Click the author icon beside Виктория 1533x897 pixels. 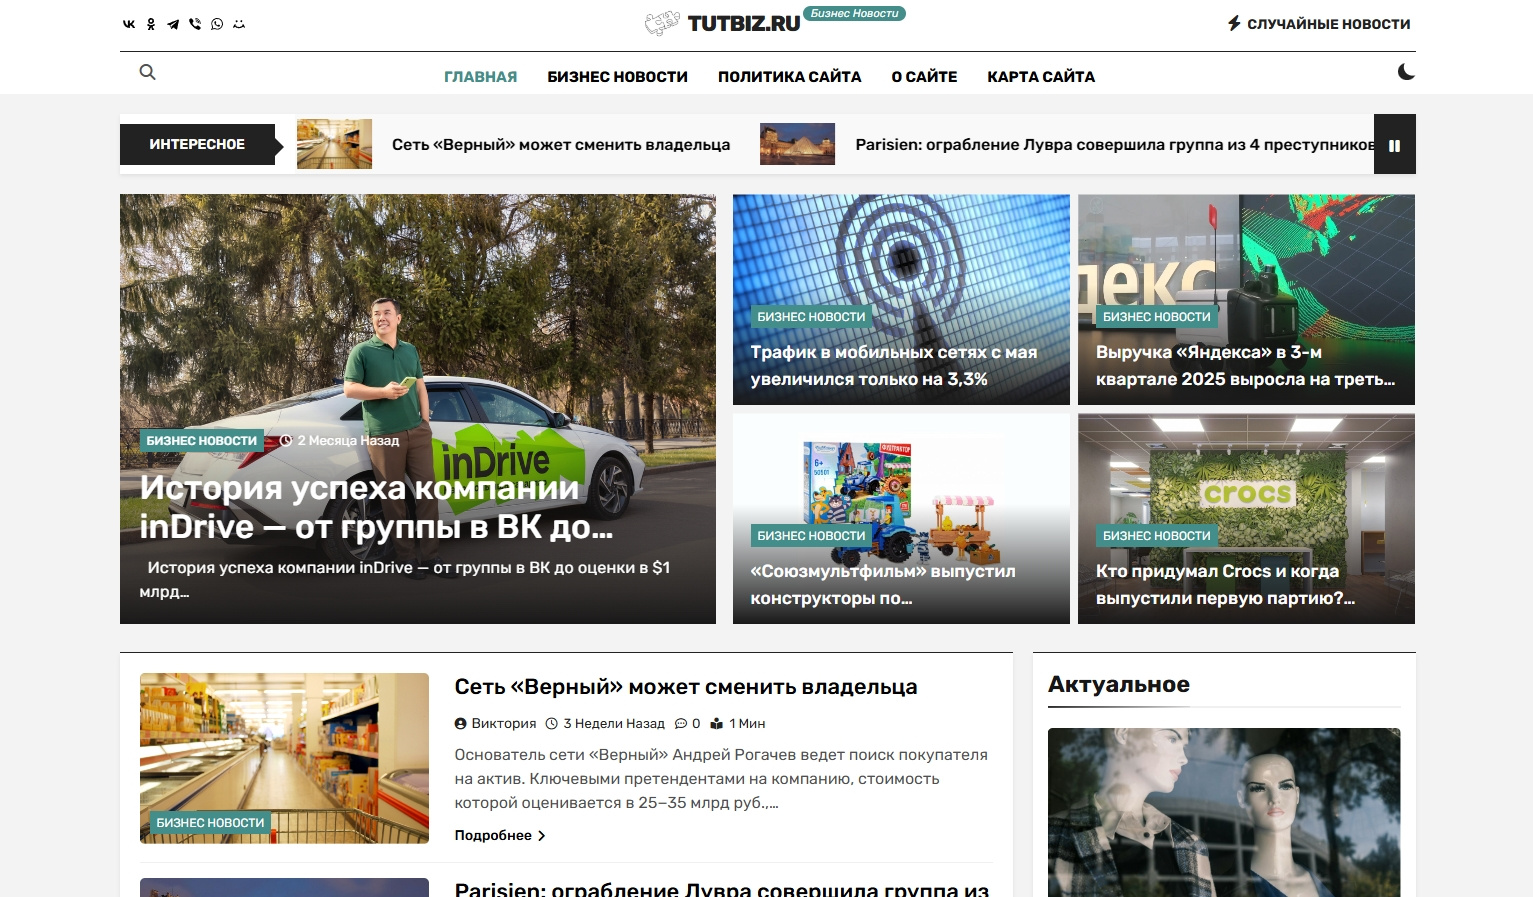point(460,724)
